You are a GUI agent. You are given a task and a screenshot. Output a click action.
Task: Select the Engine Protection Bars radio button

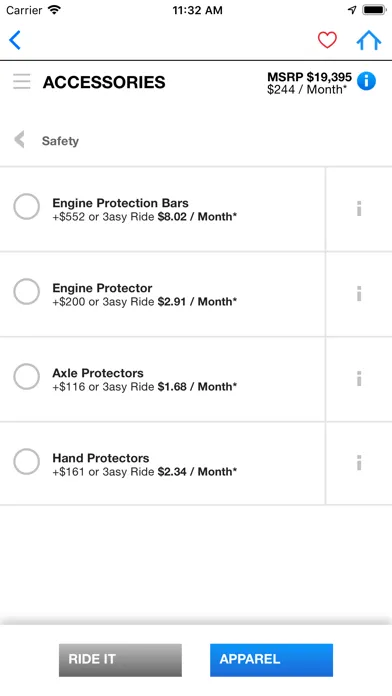tap(27, 206)
